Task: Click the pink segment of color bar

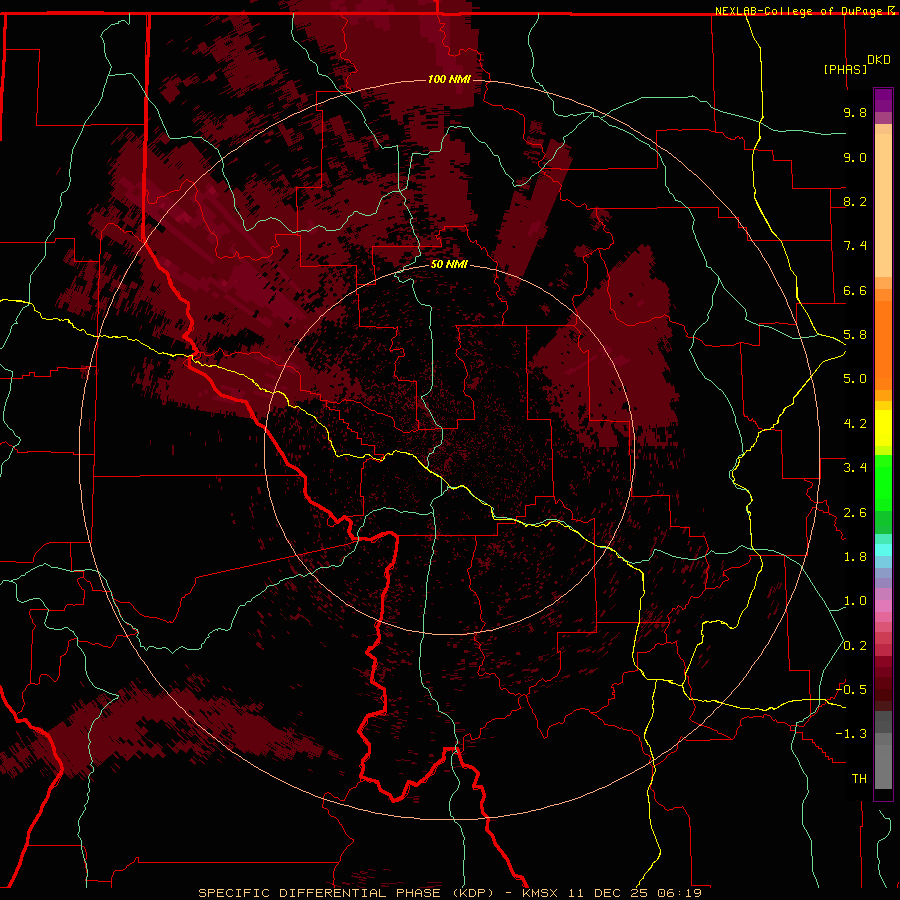Action: click(x=883, y=606)
